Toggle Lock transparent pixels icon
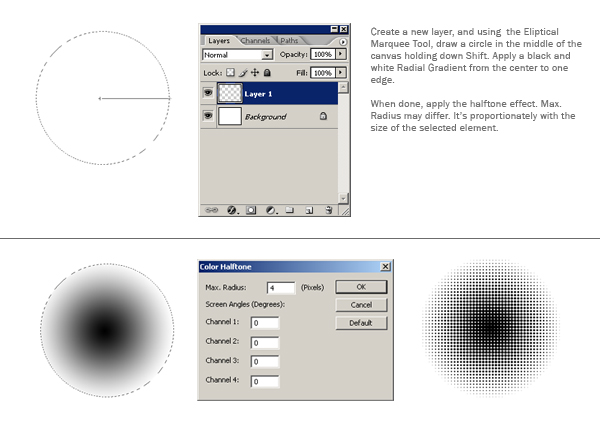Screen dimensions: 600x429 [230, 72]
